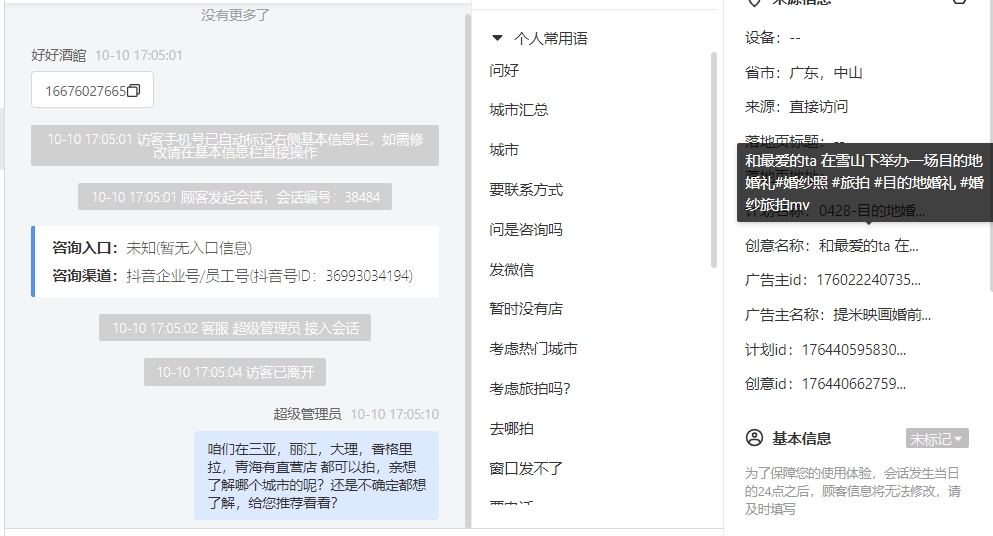This screenshot has width=993, height=536.
Task: Select quick phrase 考虑热门城市
Action: (533, 348)
